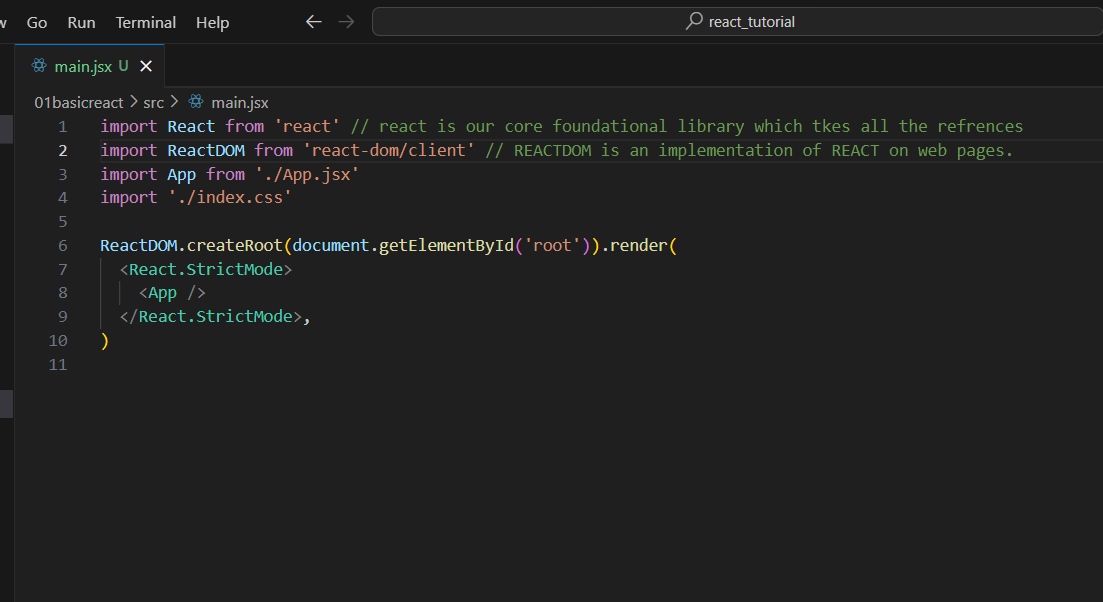Select the main.jsx tab

(x=90, y=66)
